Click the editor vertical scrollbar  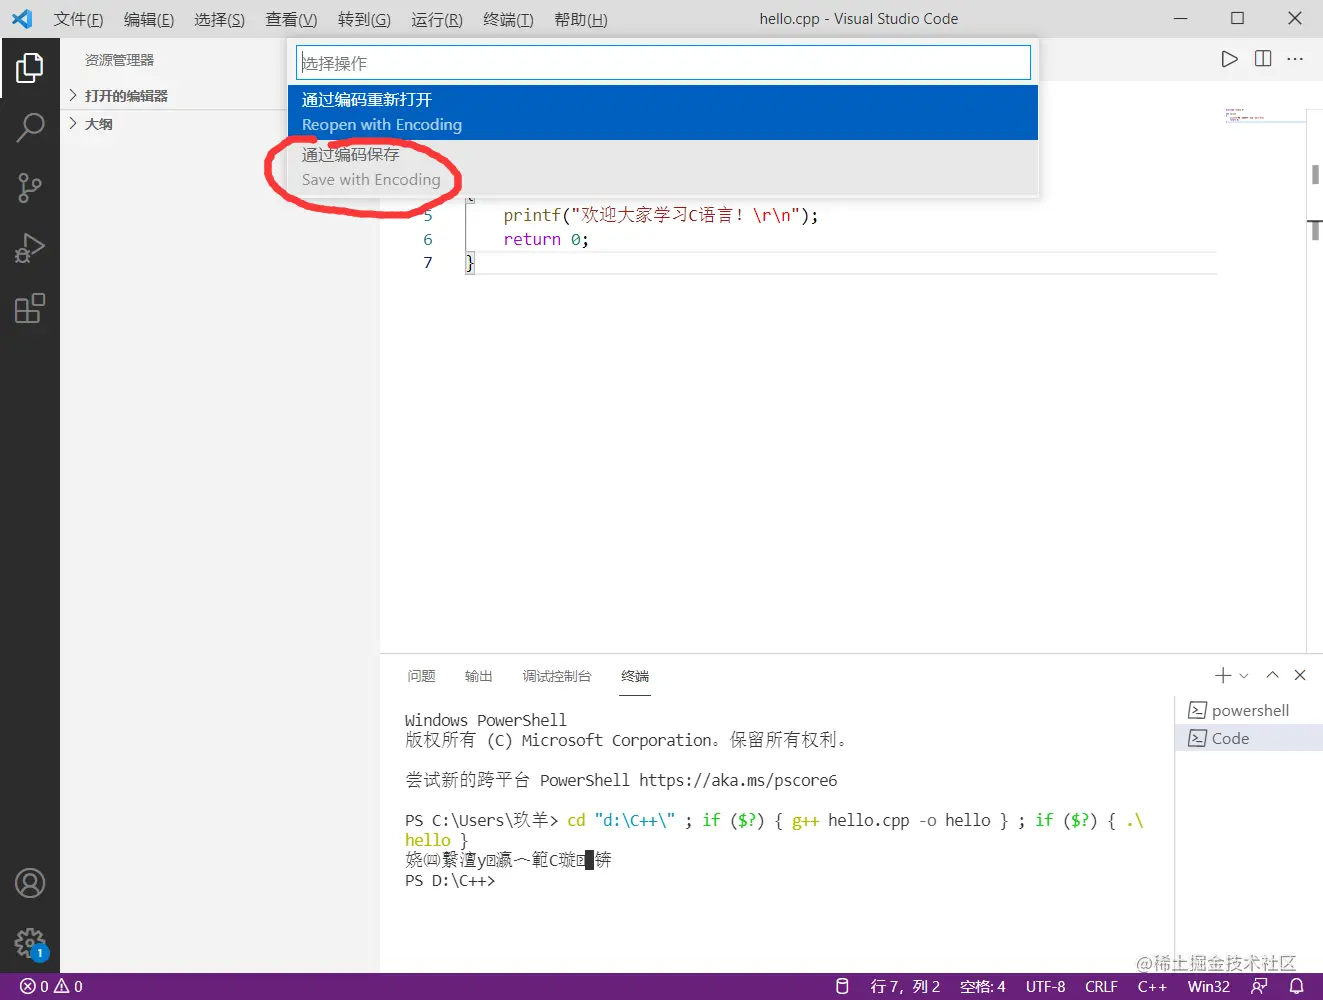click(x=1315, y=367)
